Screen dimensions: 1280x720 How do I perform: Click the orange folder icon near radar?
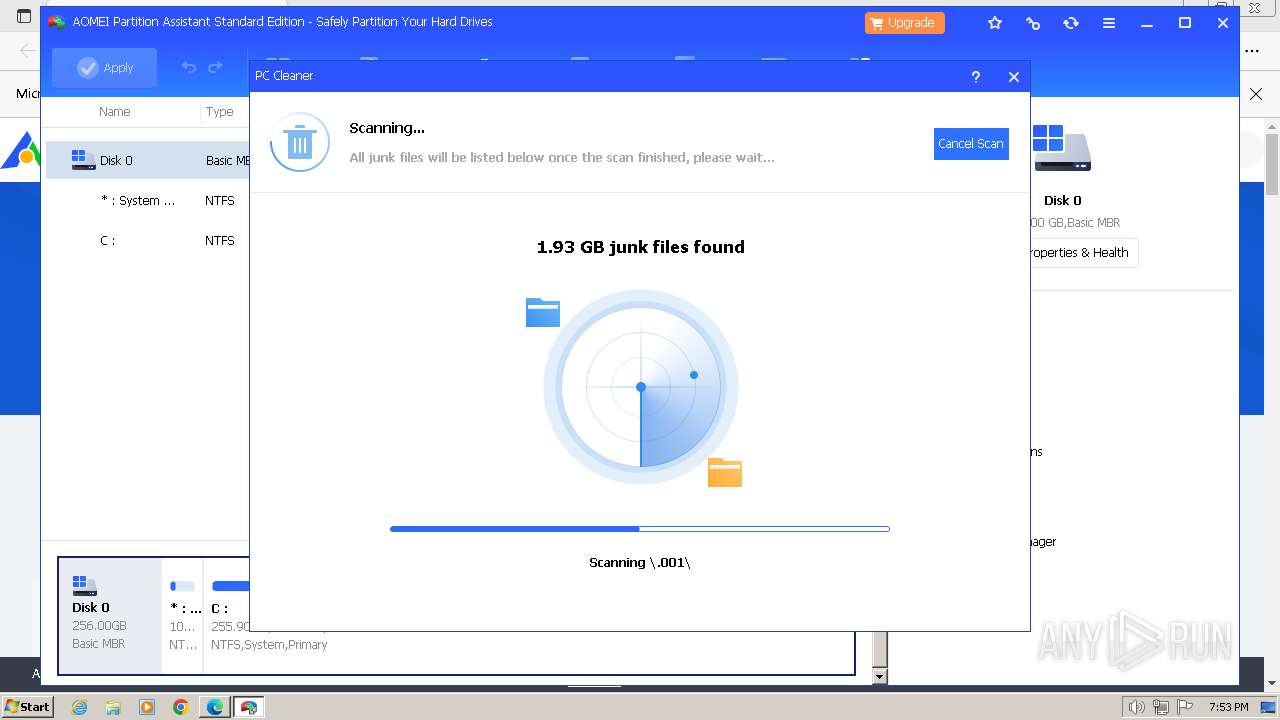(725, 472)
